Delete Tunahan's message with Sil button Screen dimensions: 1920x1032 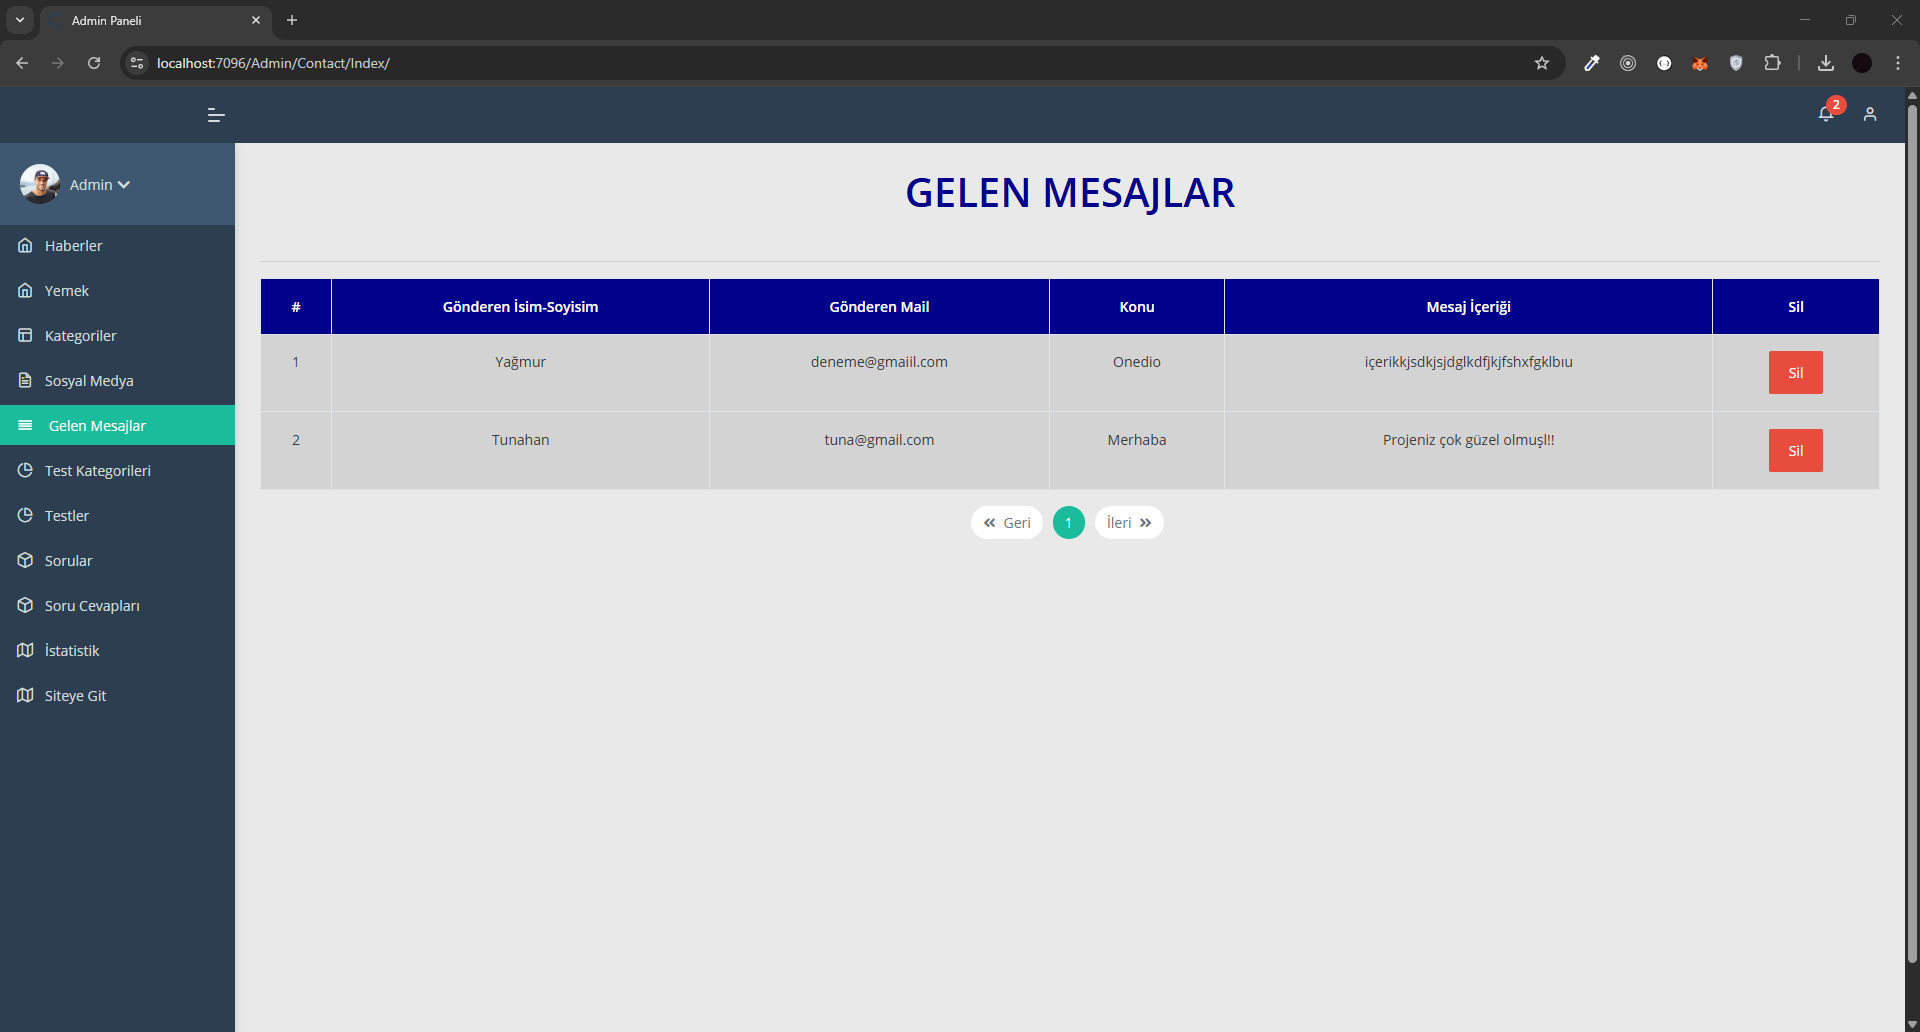(x=1795, y=451)
